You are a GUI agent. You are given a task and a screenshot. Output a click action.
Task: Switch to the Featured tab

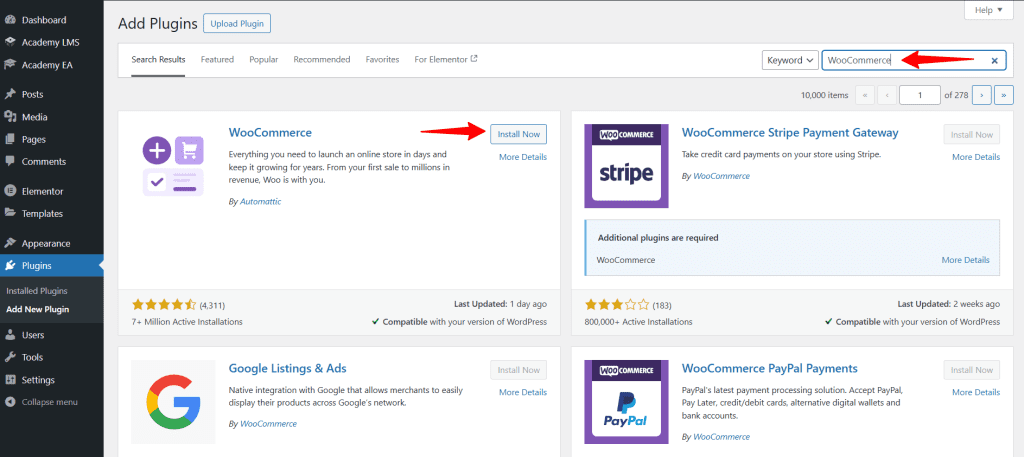click(x=217, y=59)
